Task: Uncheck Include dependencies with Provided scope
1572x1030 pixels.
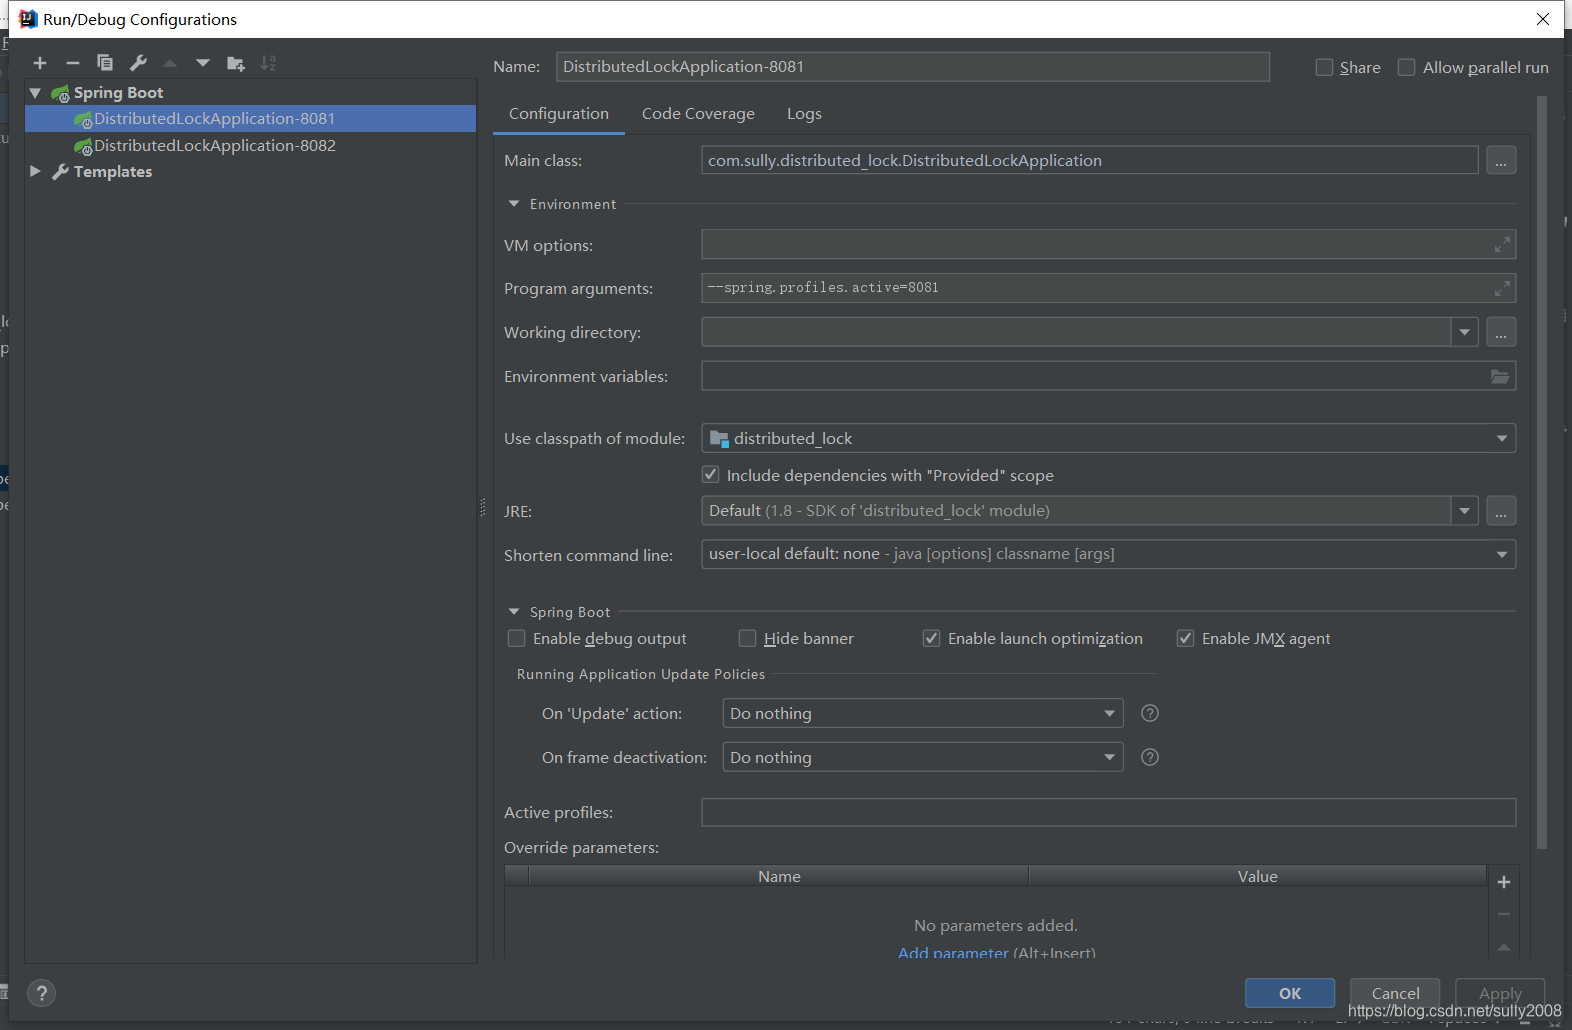Action: click(x=711, y=474)
